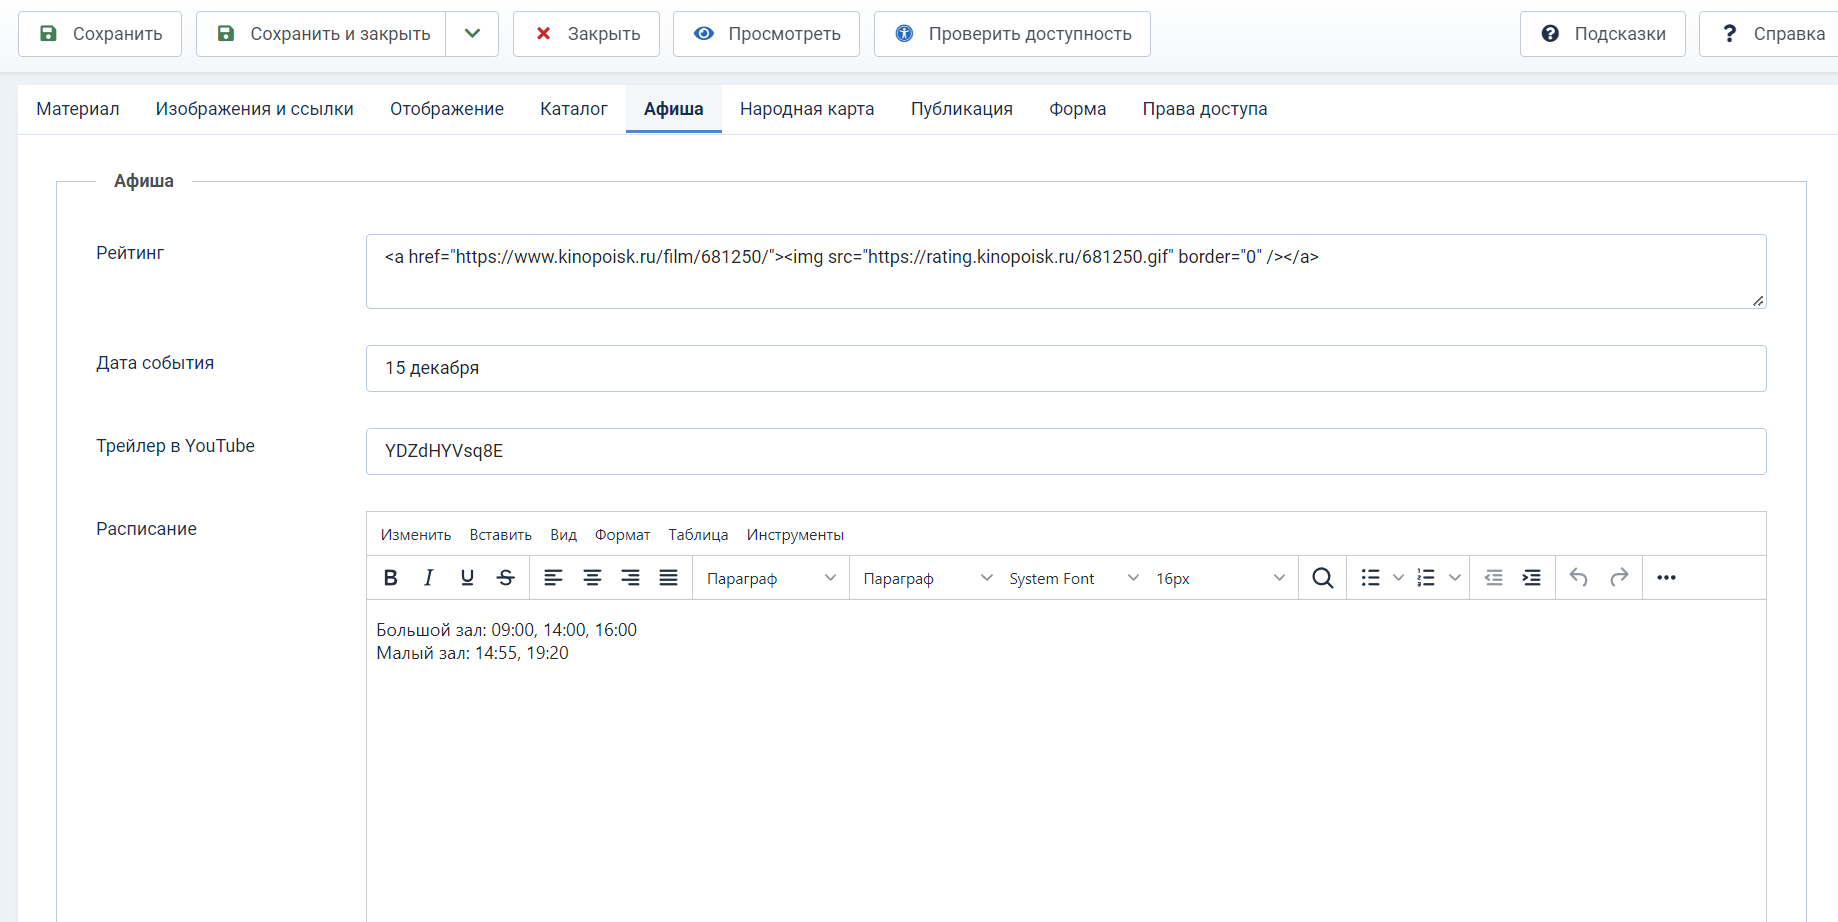The height and width of the screenshot is (922, 1838).
Task: Open the Вставить editor menu
Action: tap(500, 535)
